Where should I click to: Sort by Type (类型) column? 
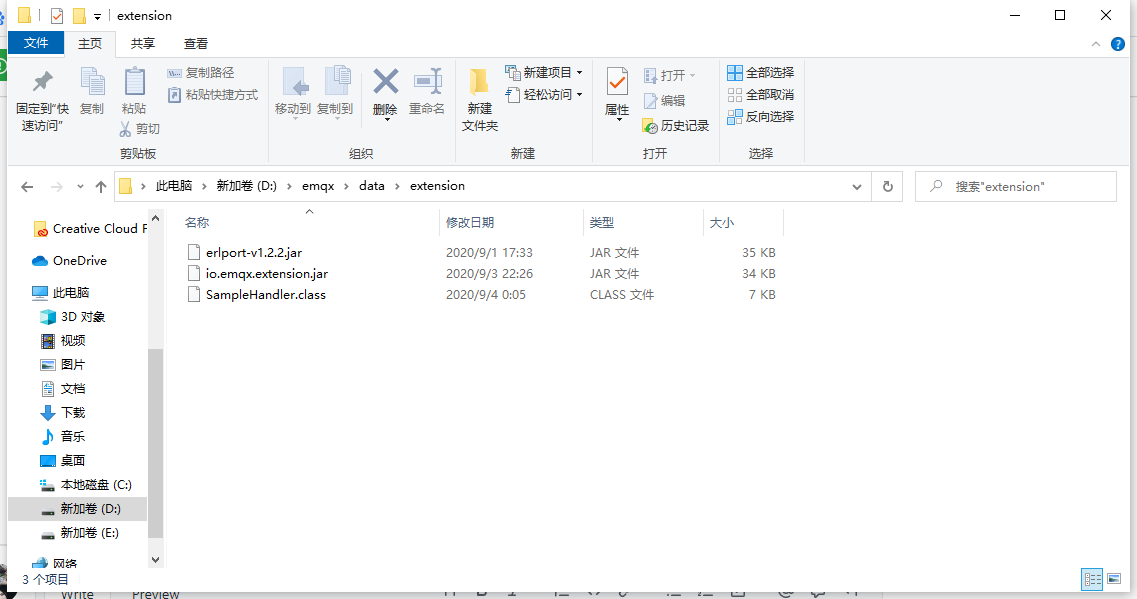coord(602,223)
